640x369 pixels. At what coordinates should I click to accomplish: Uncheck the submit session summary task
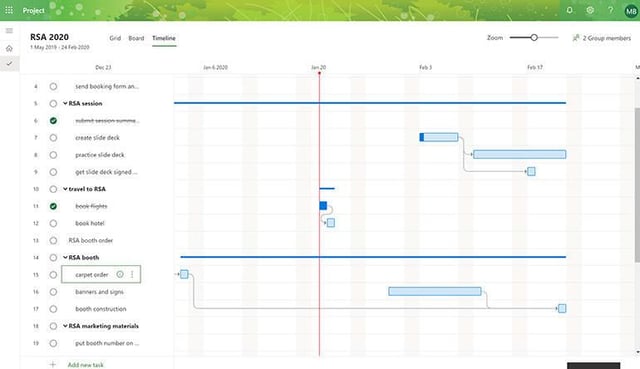pos(53,121)
